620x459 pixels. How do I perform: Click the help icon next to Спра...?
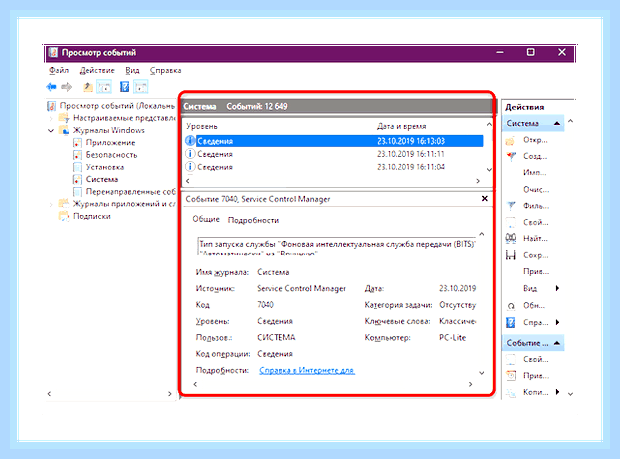click(511, 323)
